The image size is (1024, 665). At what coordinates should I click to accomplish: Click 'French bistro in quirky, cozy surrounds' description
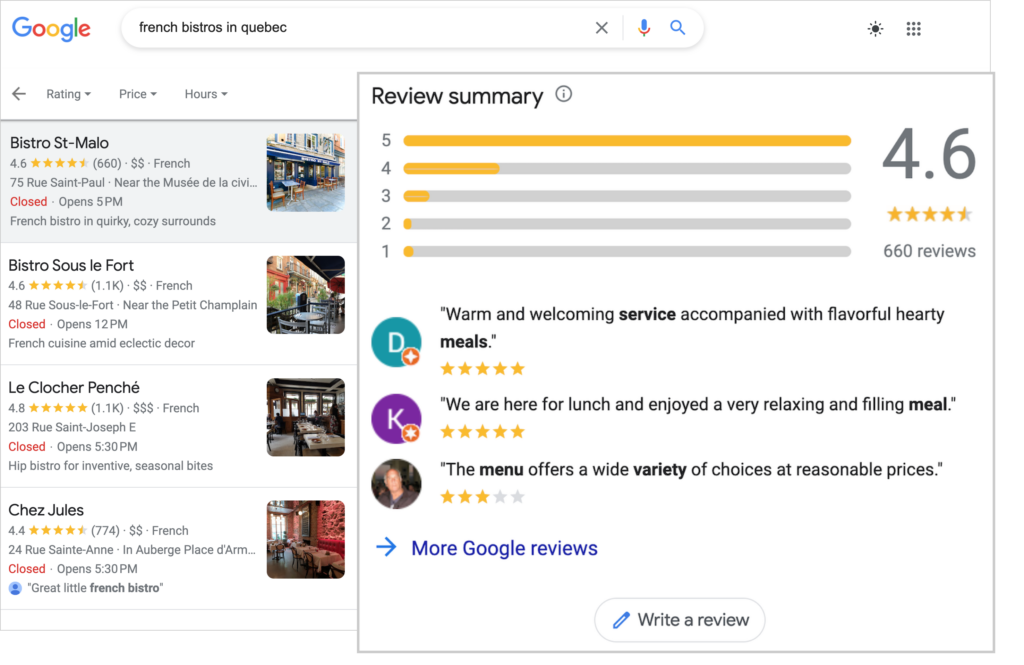pos(112,221)
